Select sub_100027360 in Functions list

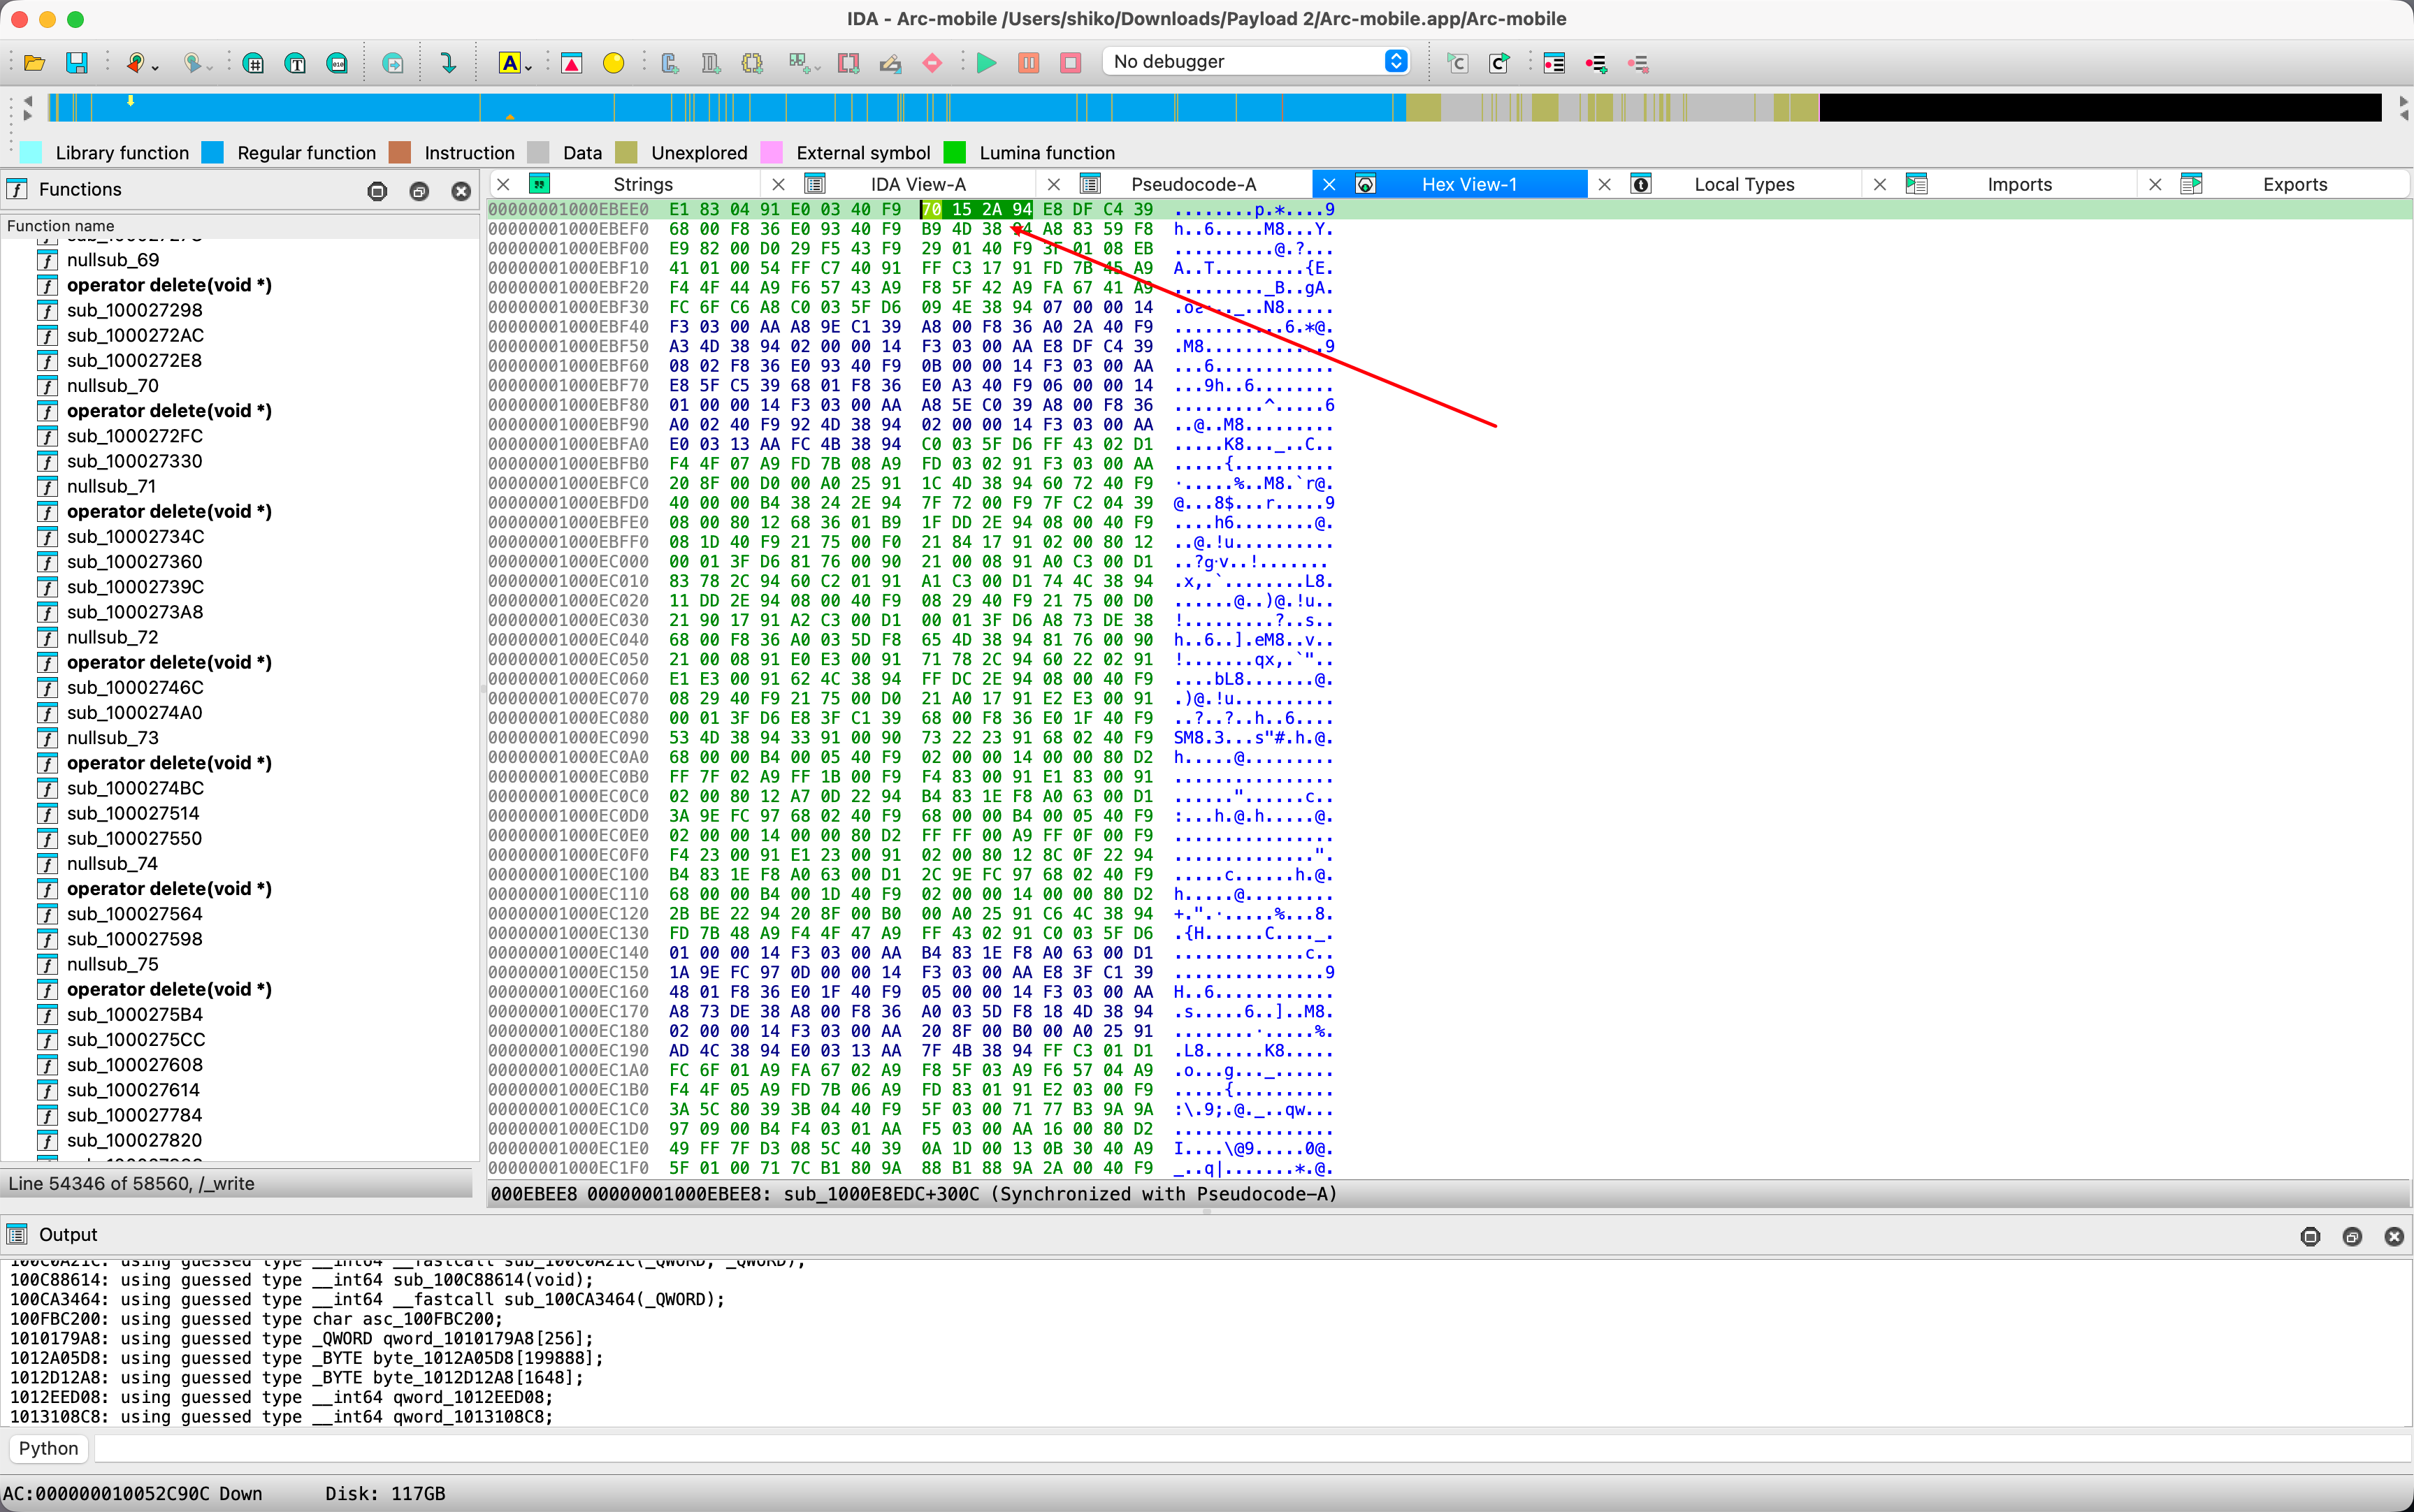[134, 562]
